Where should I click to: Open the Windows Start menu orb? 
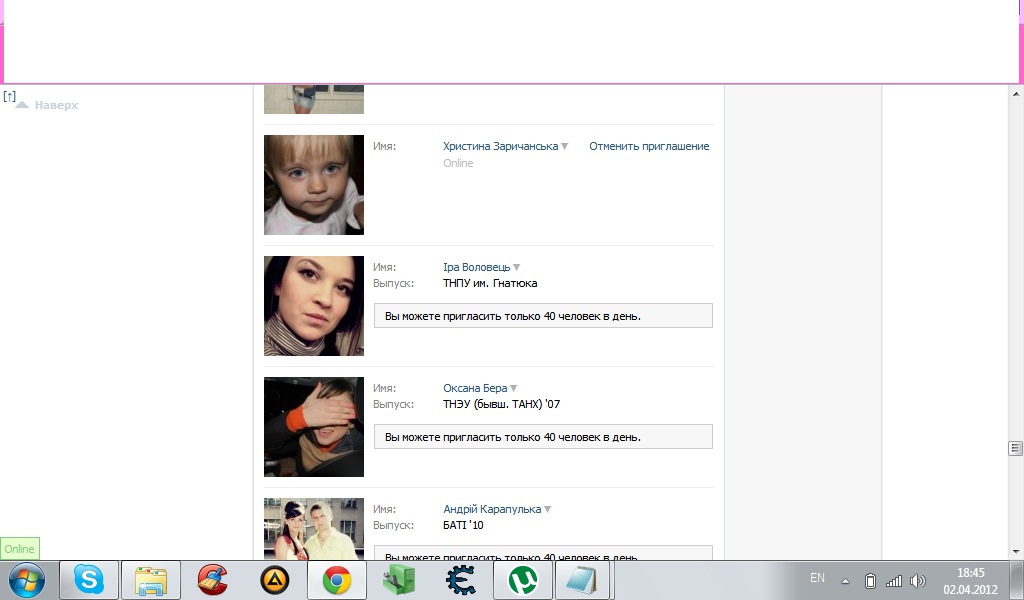(x=27, y=580)
